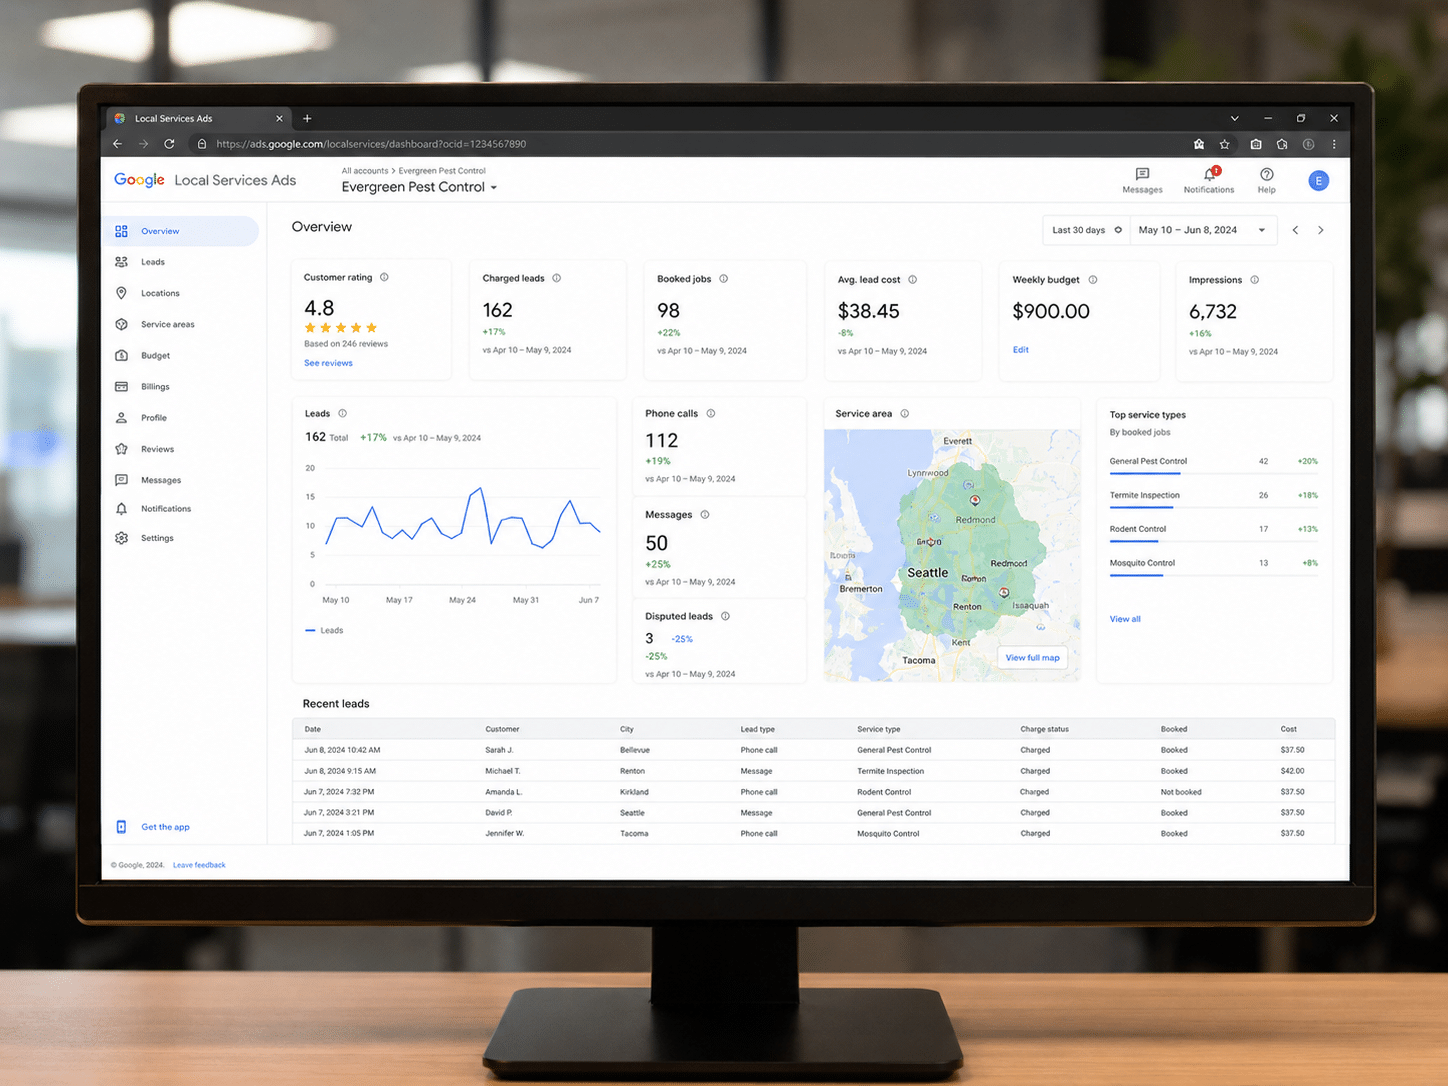Screen dimensions: 1448x1086
Task: Open Notifications bell in top header
Action: click(1210, 174)
